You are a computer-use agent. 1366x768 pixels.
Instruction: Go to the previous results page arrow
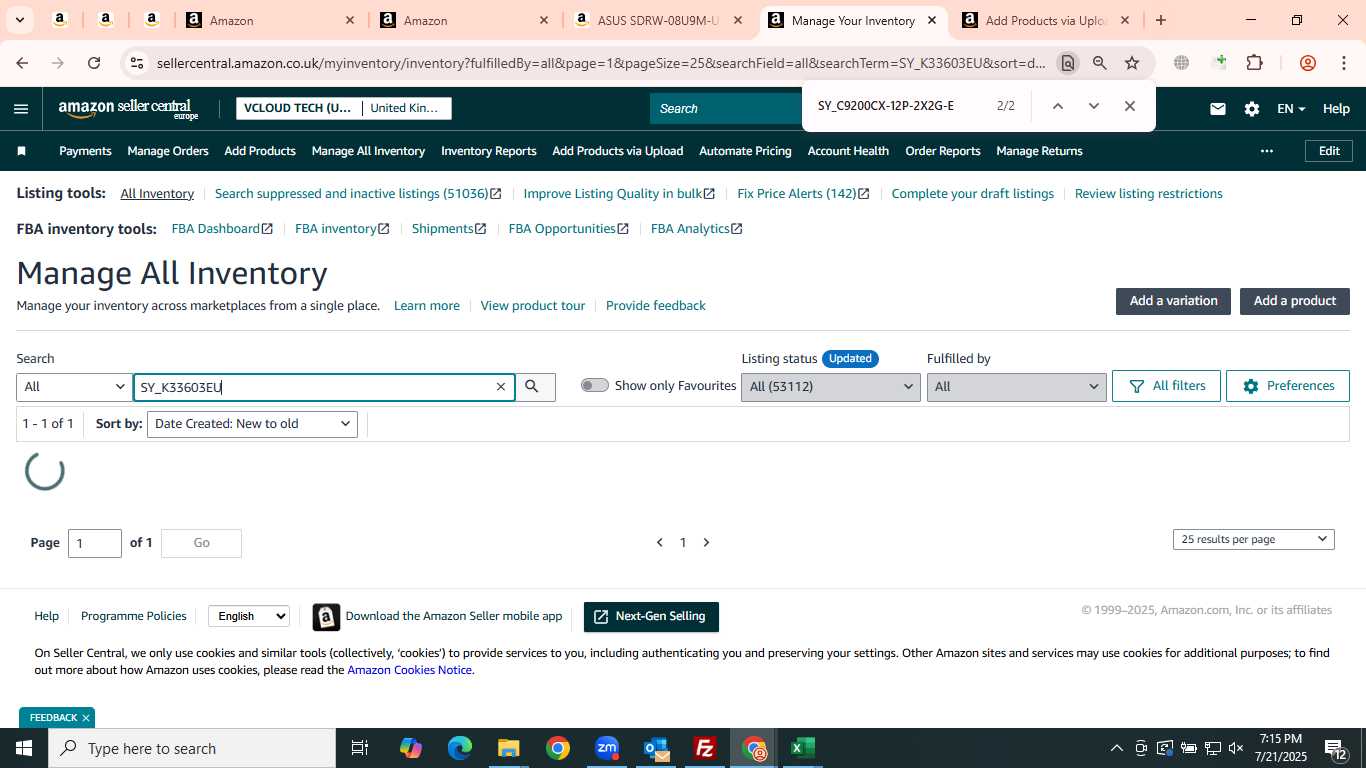(660, 542)
